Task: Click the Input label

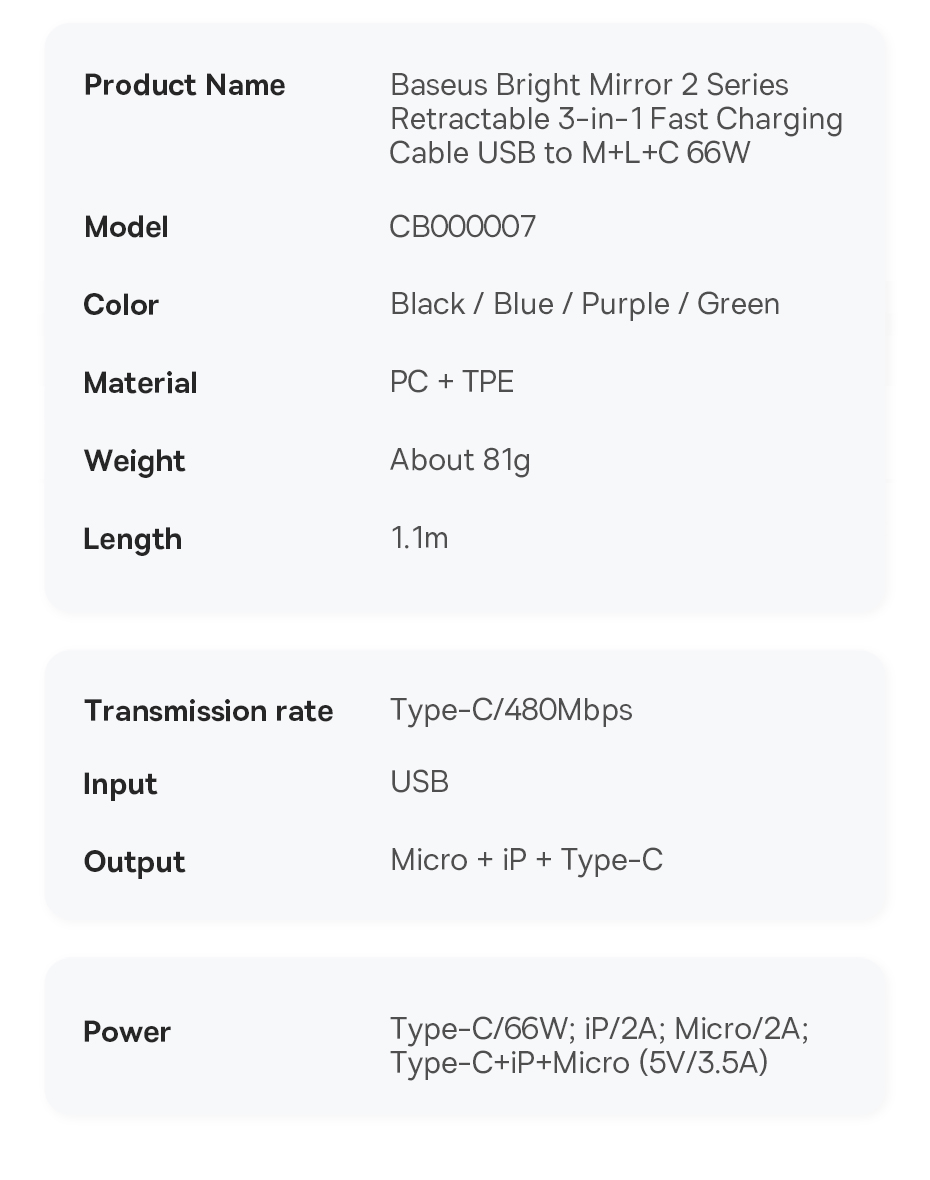Action: click(x=120, y=784)
